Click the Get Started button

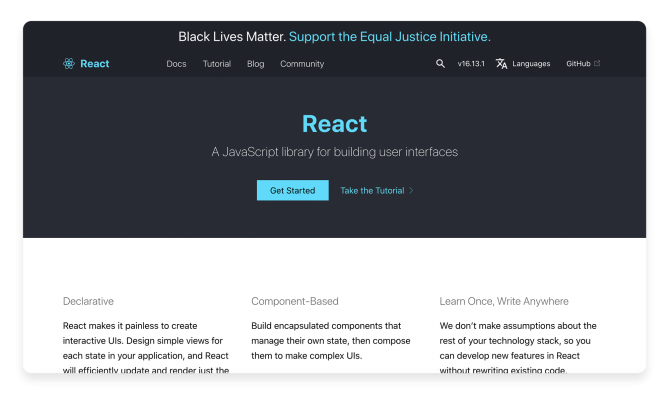click(x=293, y=190)
